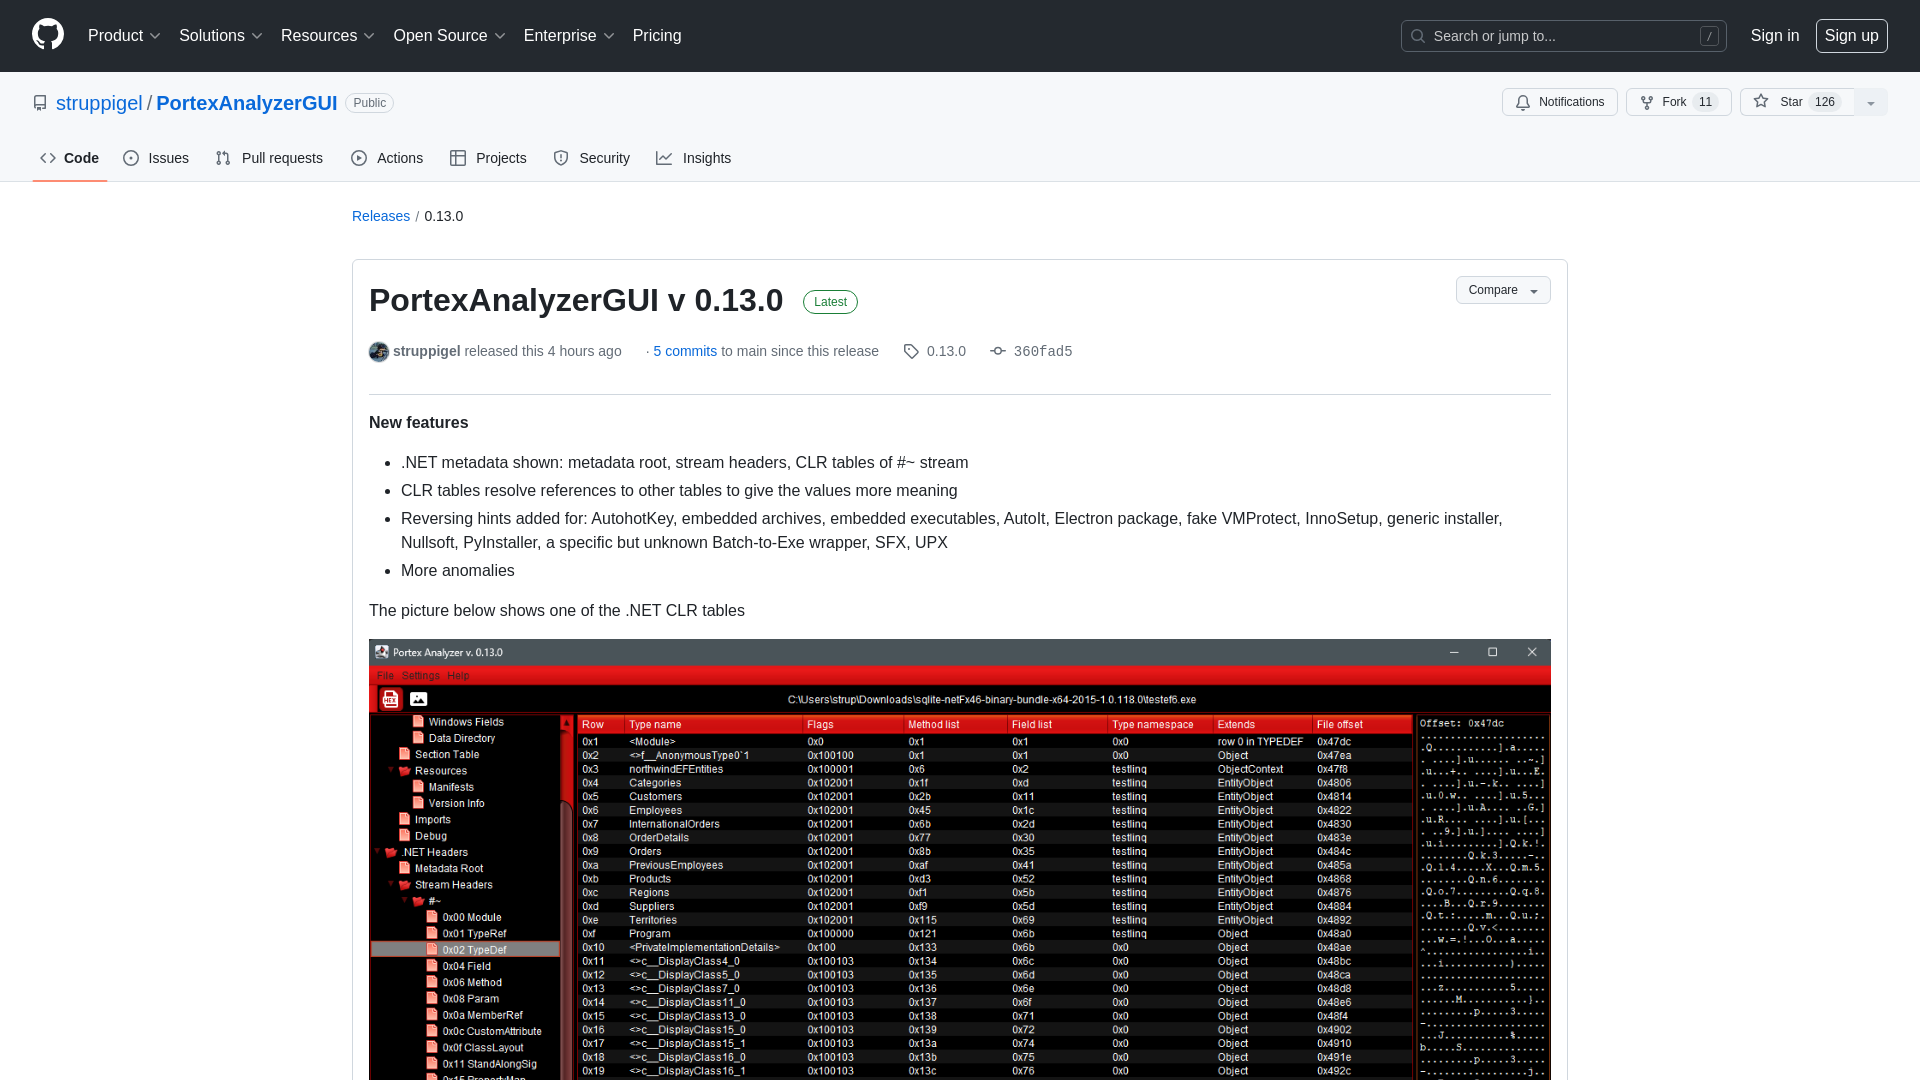Screen dimensions: 1920x1080
Task: Expand the Compare dropdown menu
Action: click(1503, 289)
